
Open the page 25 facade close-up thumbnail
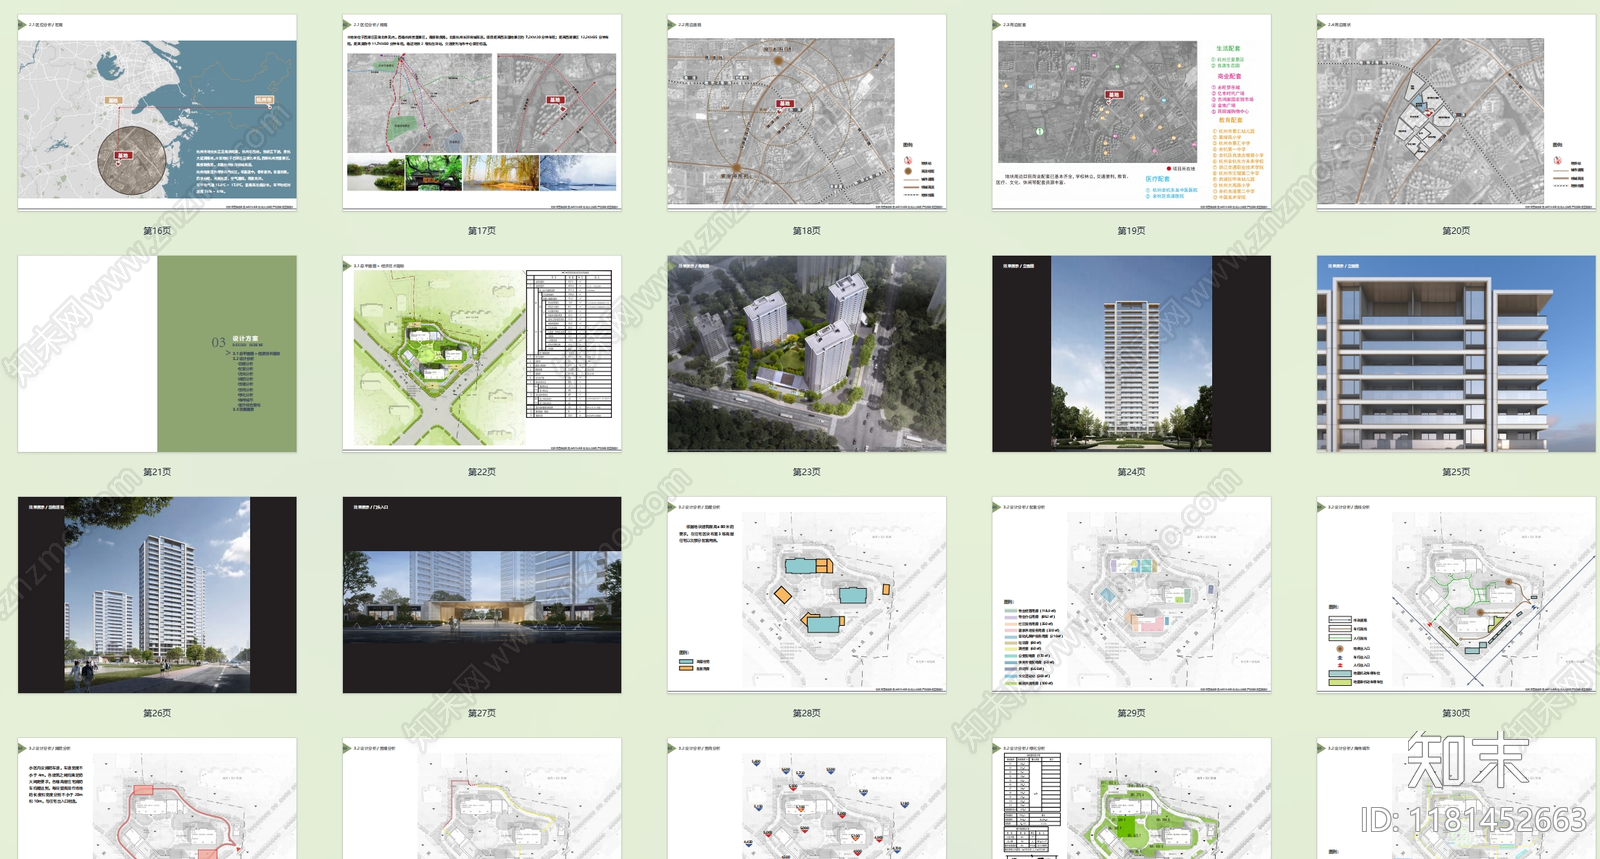tap(1456, 353)
